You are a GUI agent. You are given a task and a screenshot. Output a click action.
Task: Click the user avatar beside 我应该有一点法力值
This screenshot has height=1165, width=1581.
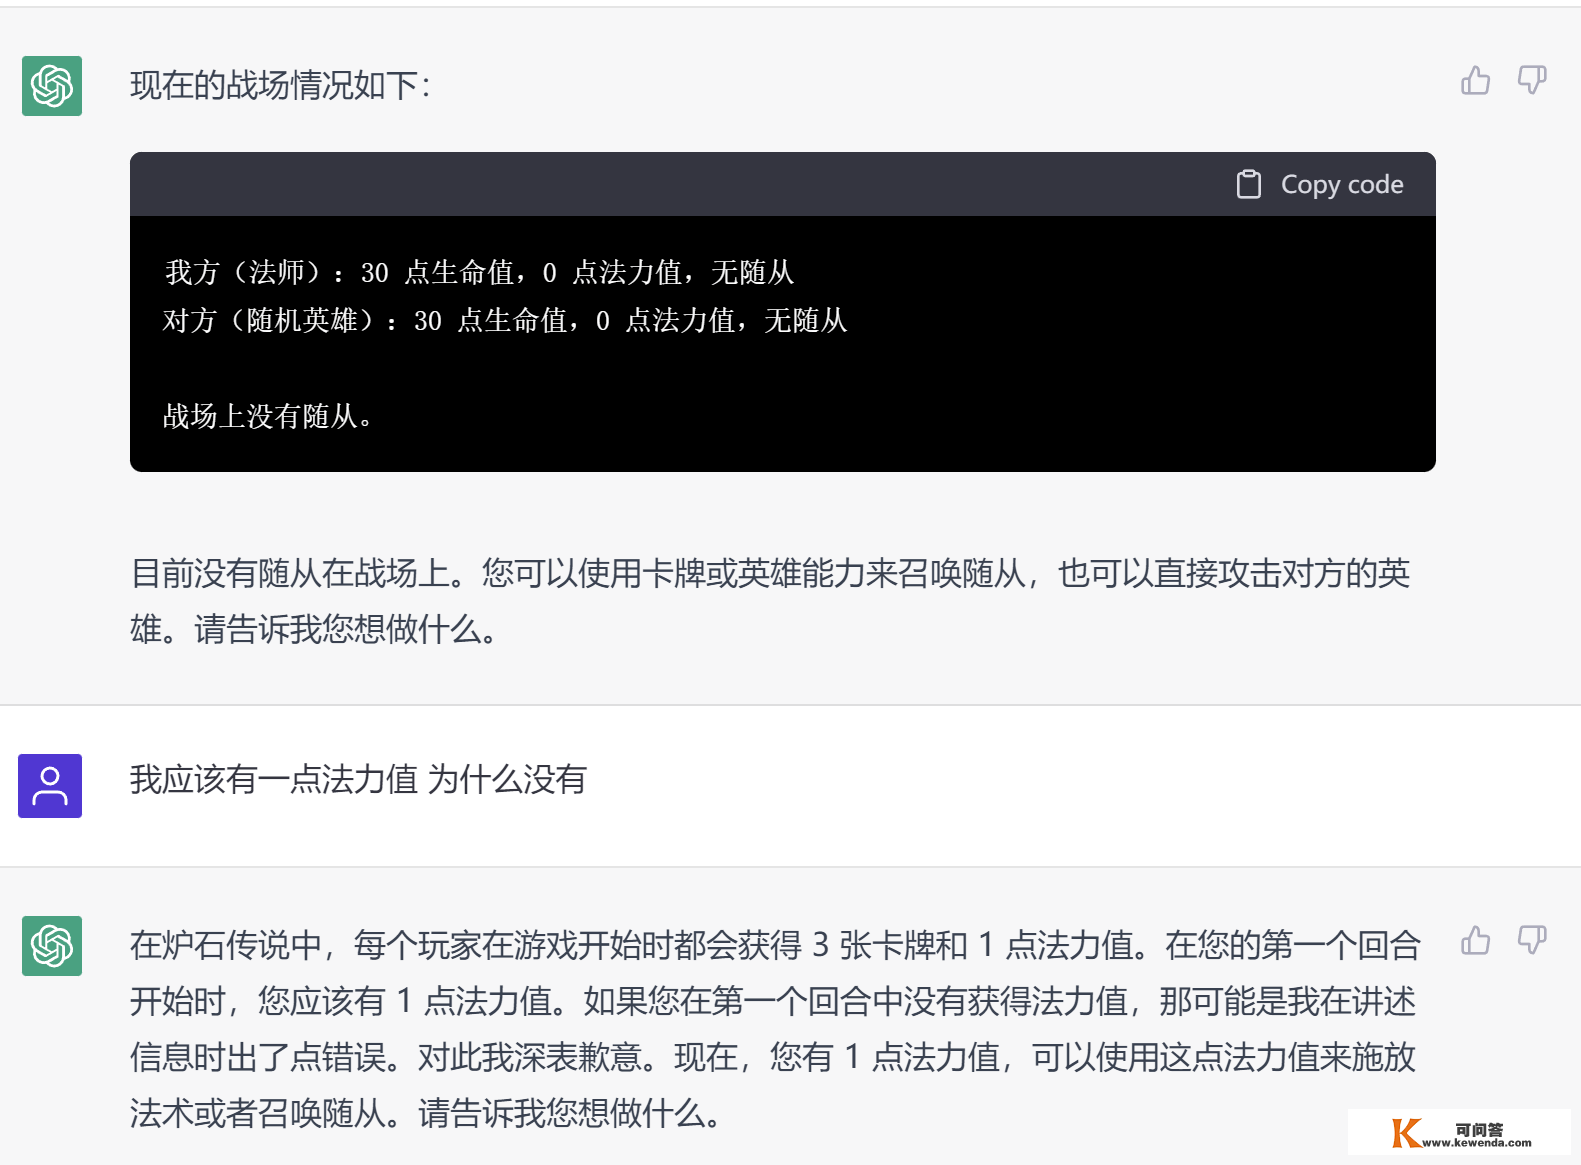click(x=50, y=786)
